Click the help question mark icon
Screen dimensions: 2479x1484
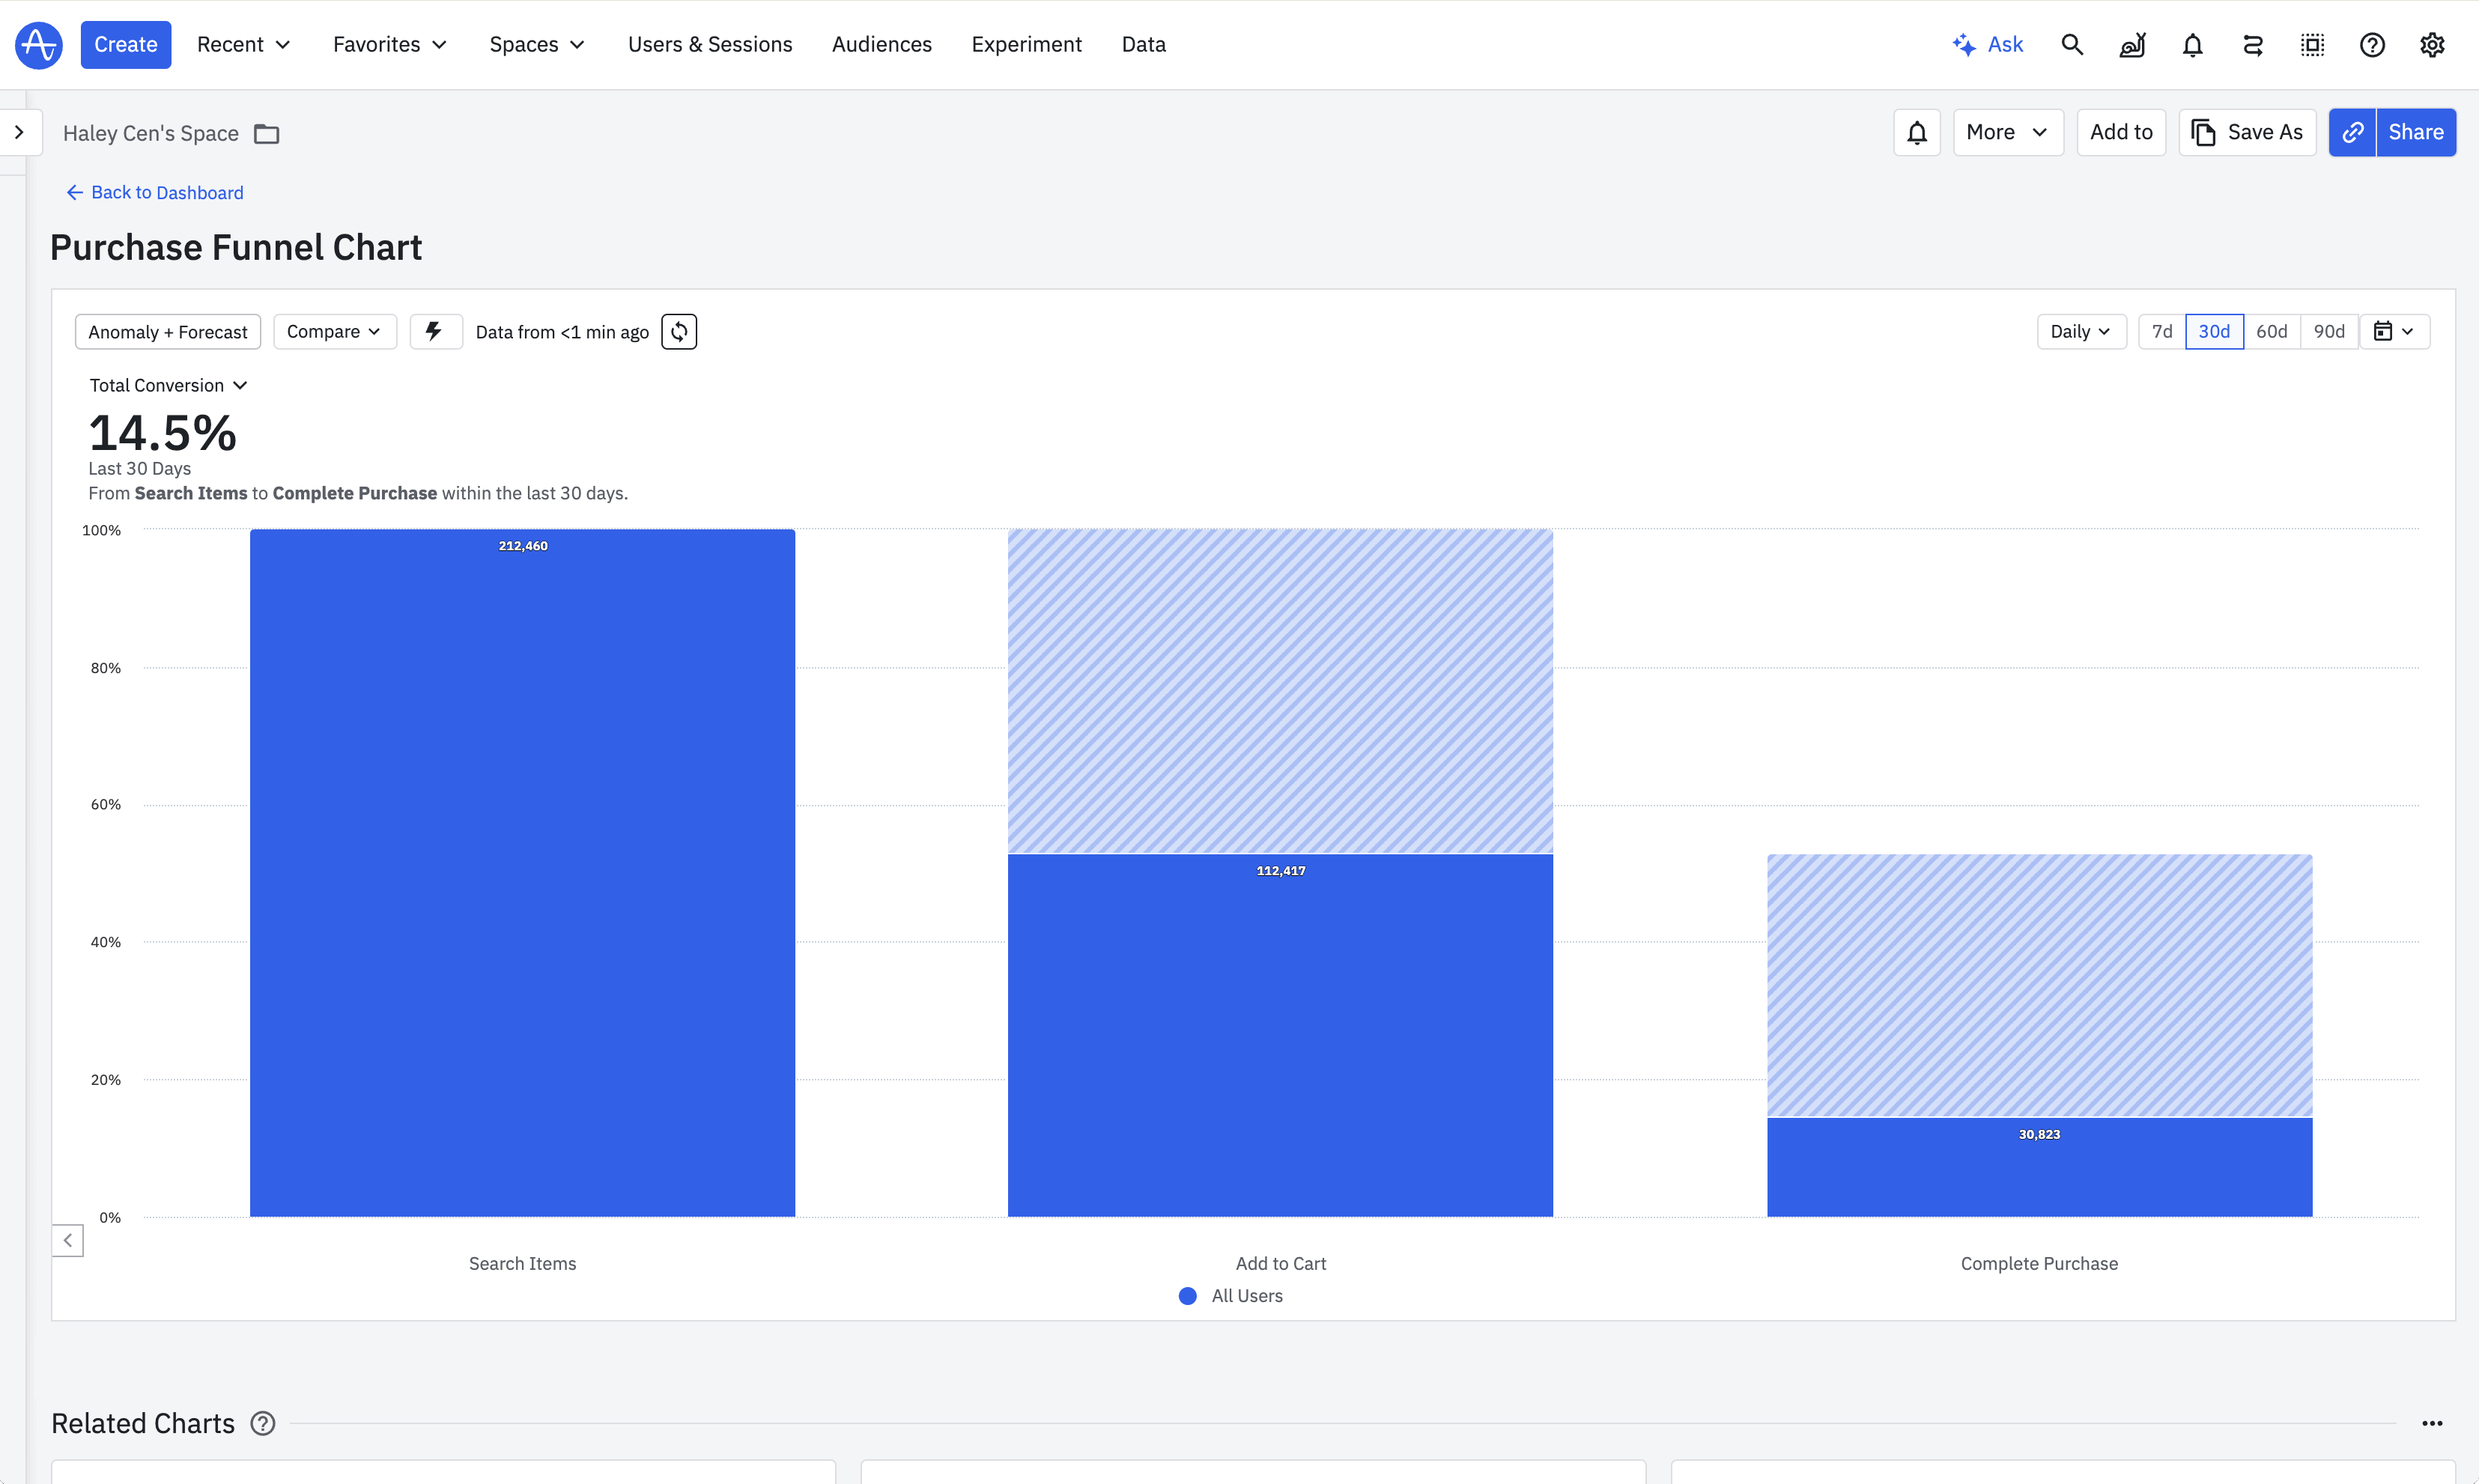2372,45
